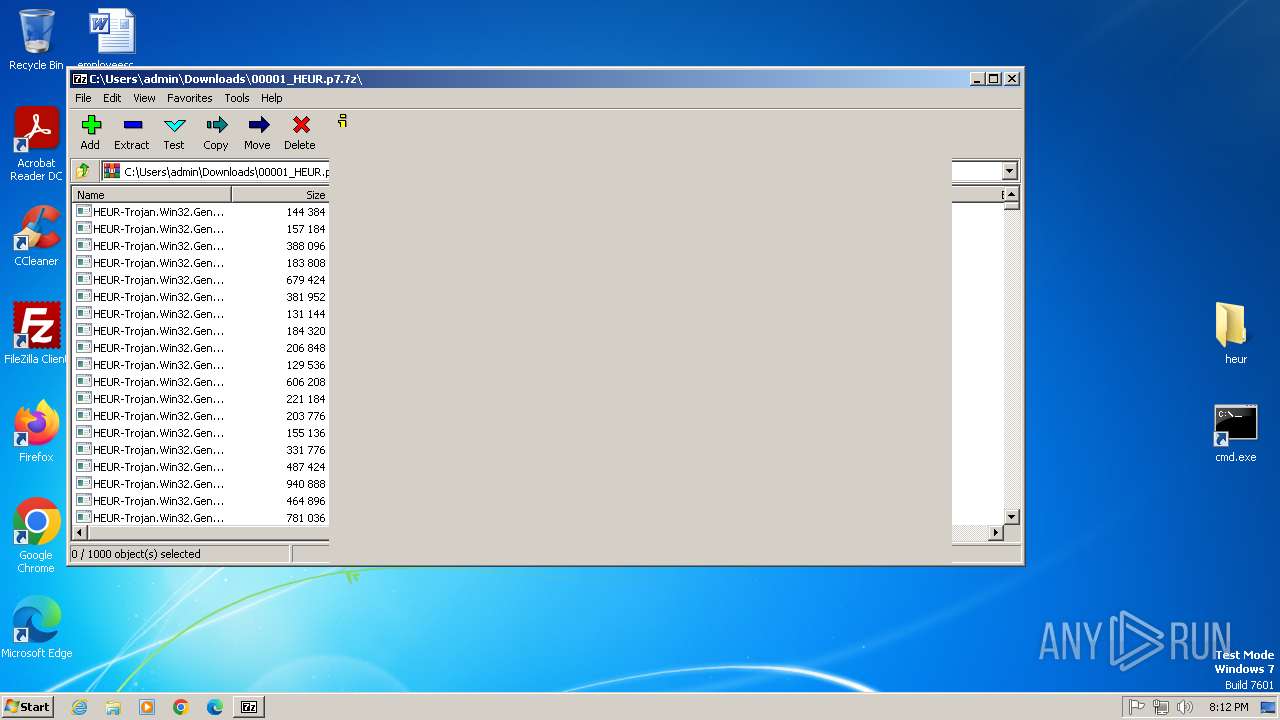This screenshot has height=720, width=1280.
Task: Open Recycle Bin desktop icon
Action: (36, 40)
